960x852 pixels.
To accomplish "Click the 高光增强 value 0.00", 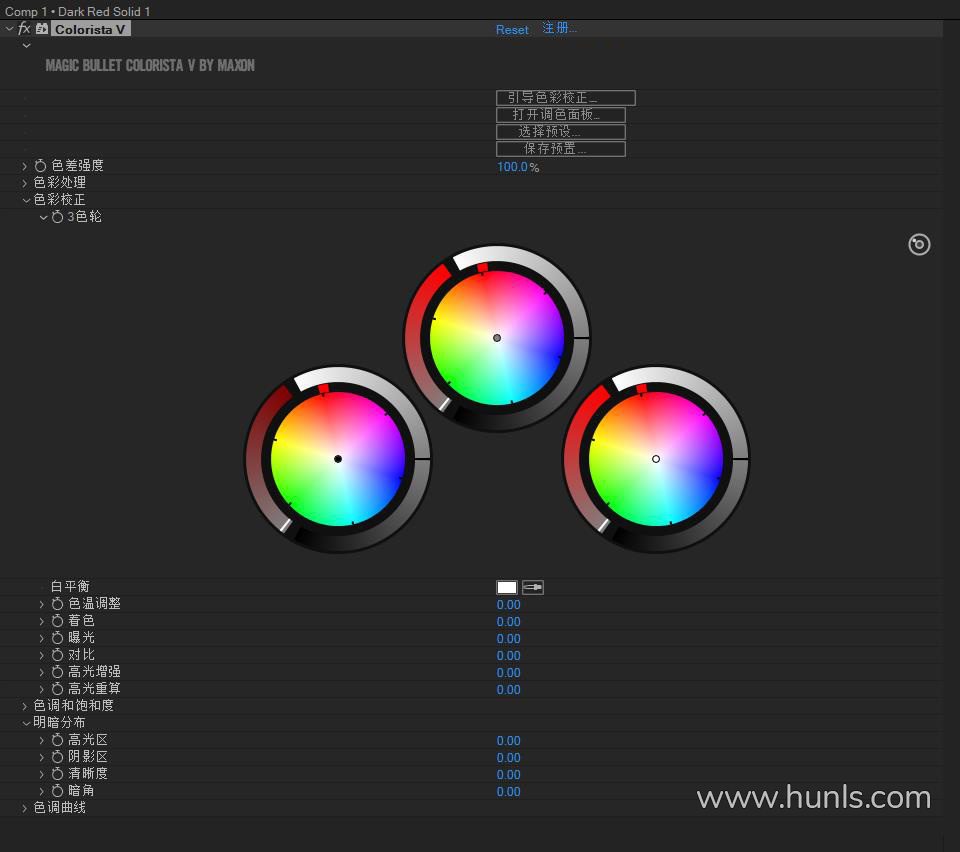I will click(x=509, y=673).
